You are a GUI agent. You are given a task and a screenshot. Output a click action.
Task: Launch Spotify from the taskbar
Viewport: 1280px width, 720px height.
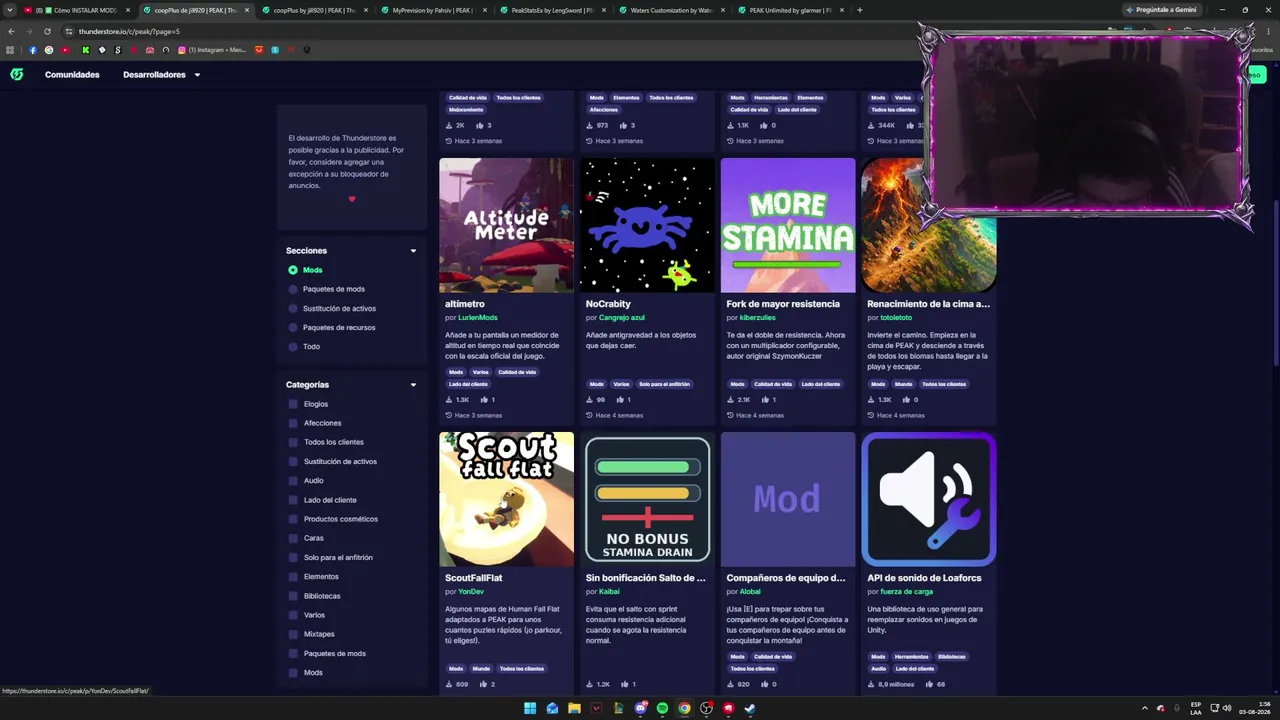662,708
